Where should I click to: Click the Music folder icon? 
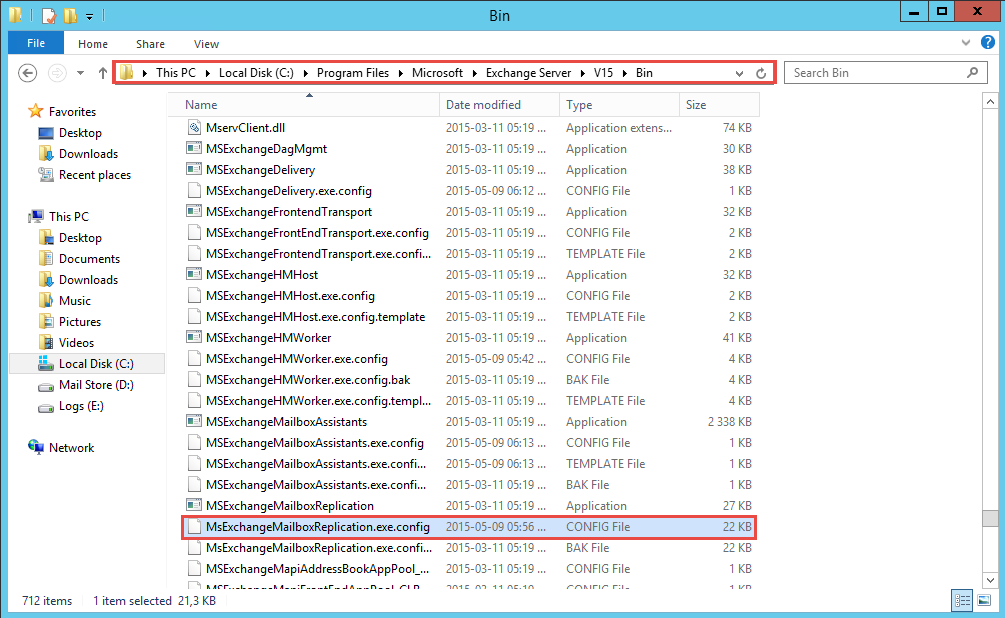(46, 301)
